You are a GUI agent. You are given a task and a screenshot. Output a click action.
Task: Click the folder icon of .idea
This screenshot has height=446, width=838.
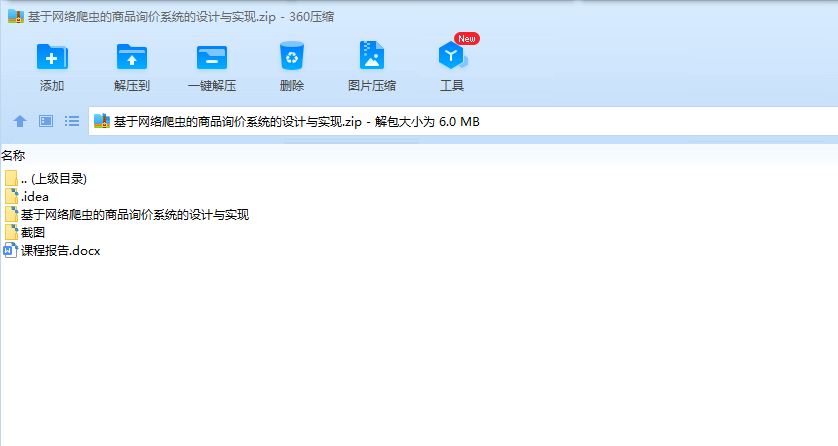coord(11,197)
